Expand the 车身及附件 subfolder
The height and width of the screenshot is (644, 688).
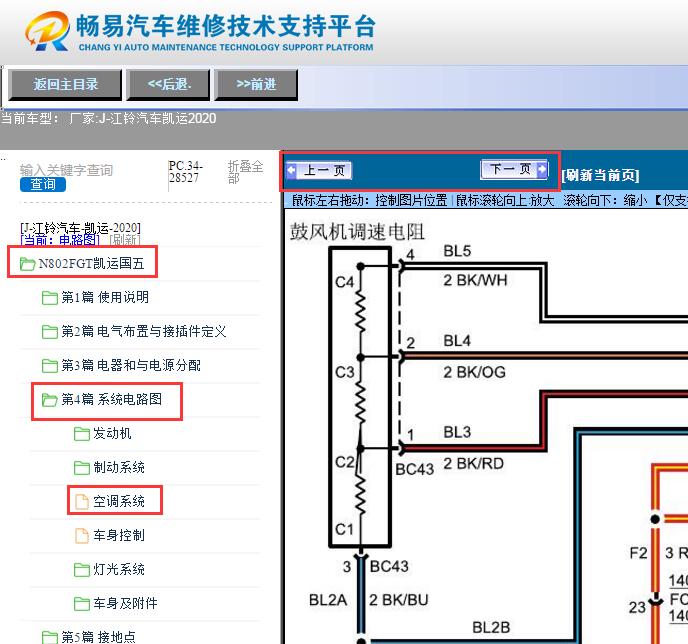(125, 603)
